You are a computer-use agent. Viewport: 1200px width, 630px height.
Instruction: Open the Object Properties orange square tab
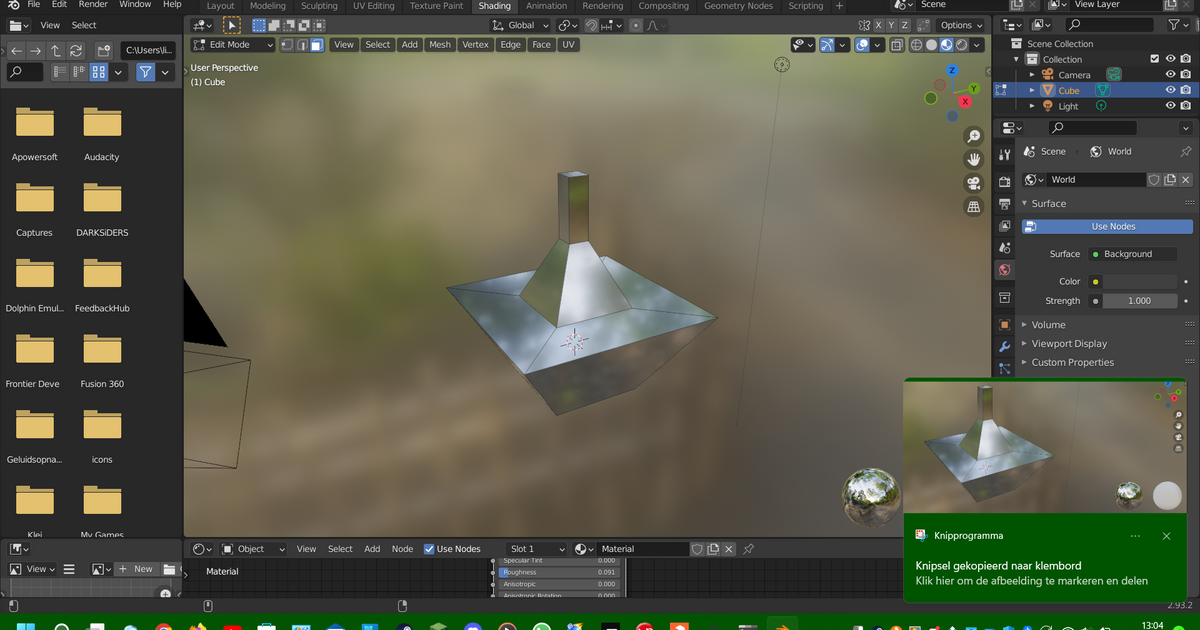coord(1004,322)
